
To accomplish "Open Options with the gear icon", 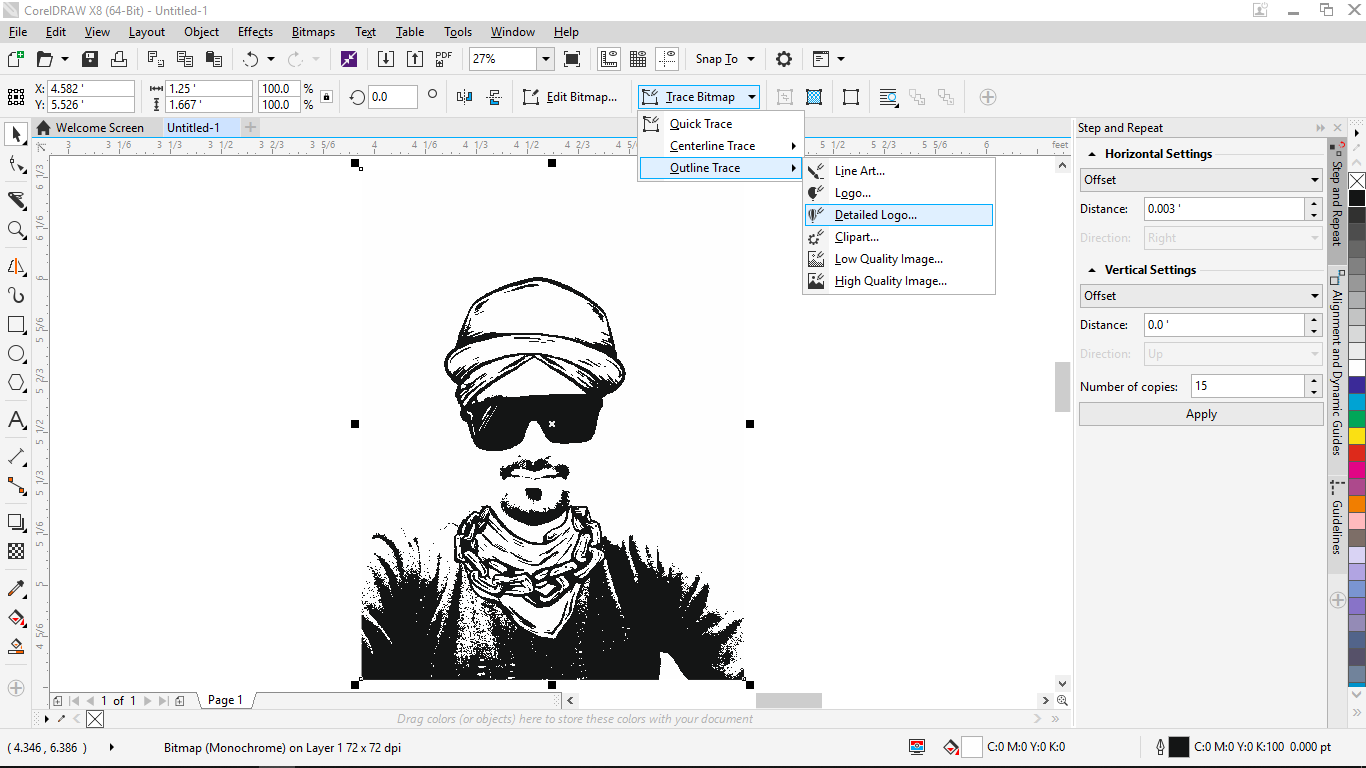I will coord(784,59).
